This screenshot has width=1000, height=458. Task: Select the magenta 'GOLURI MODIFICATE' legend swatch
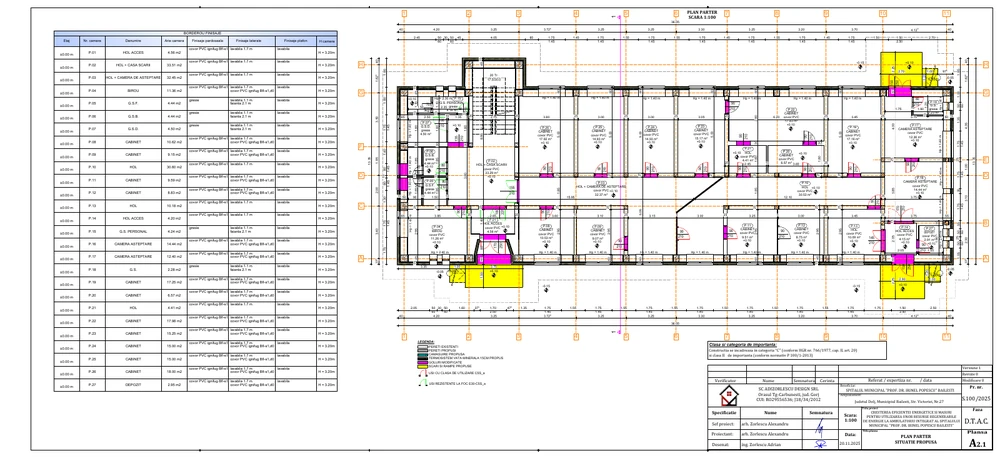click(423, 362)
